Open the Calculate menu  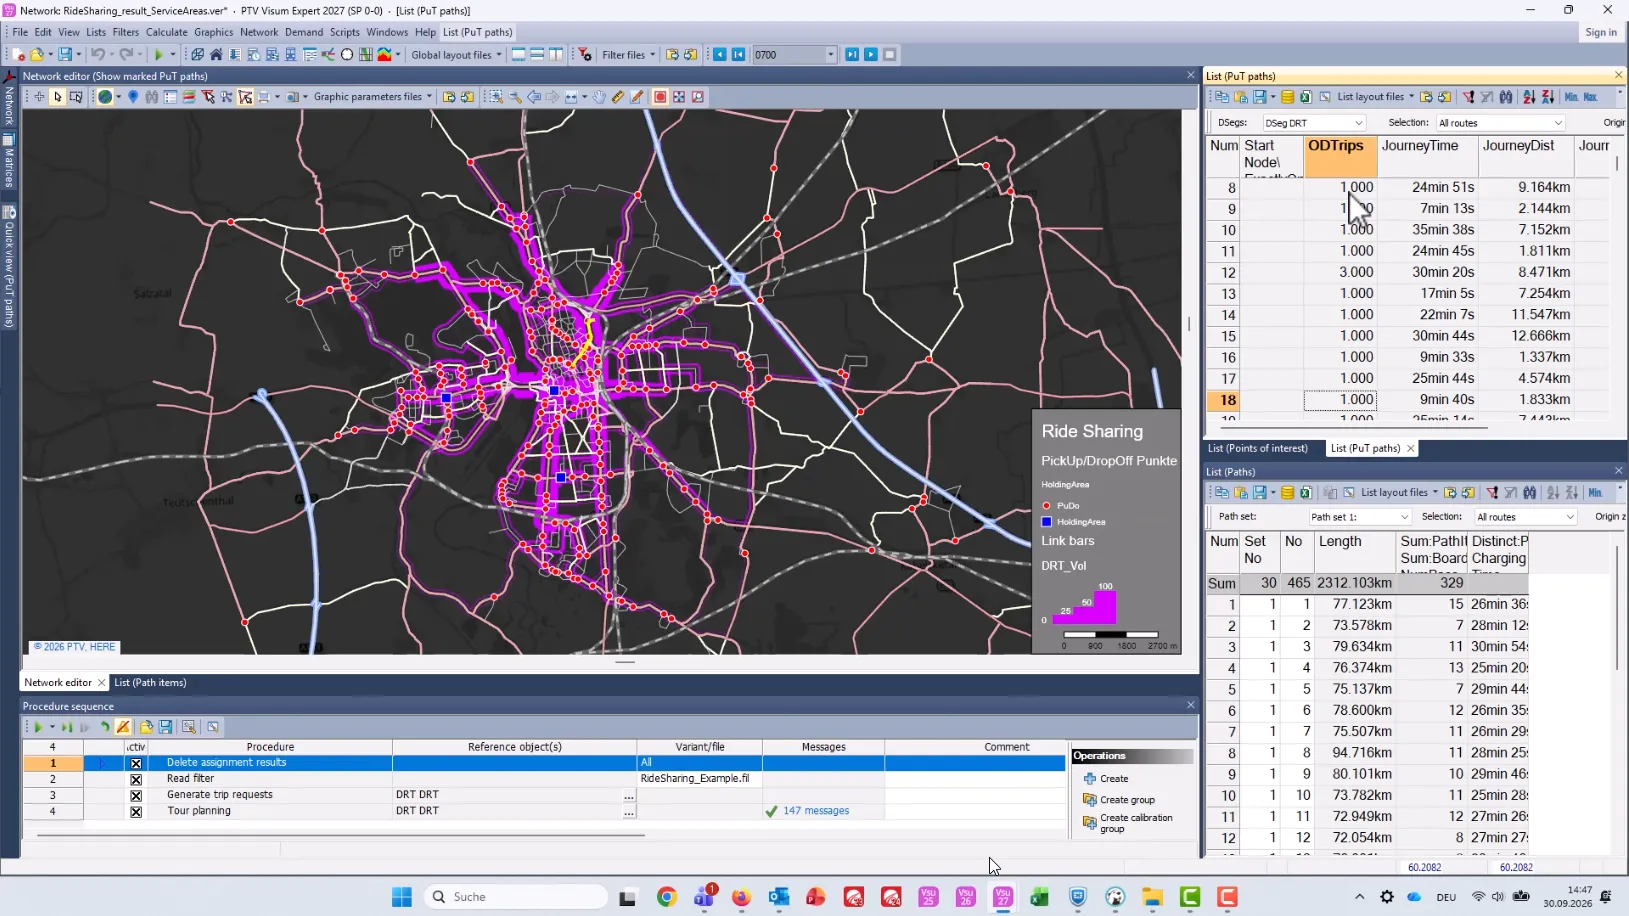(166, 32)
